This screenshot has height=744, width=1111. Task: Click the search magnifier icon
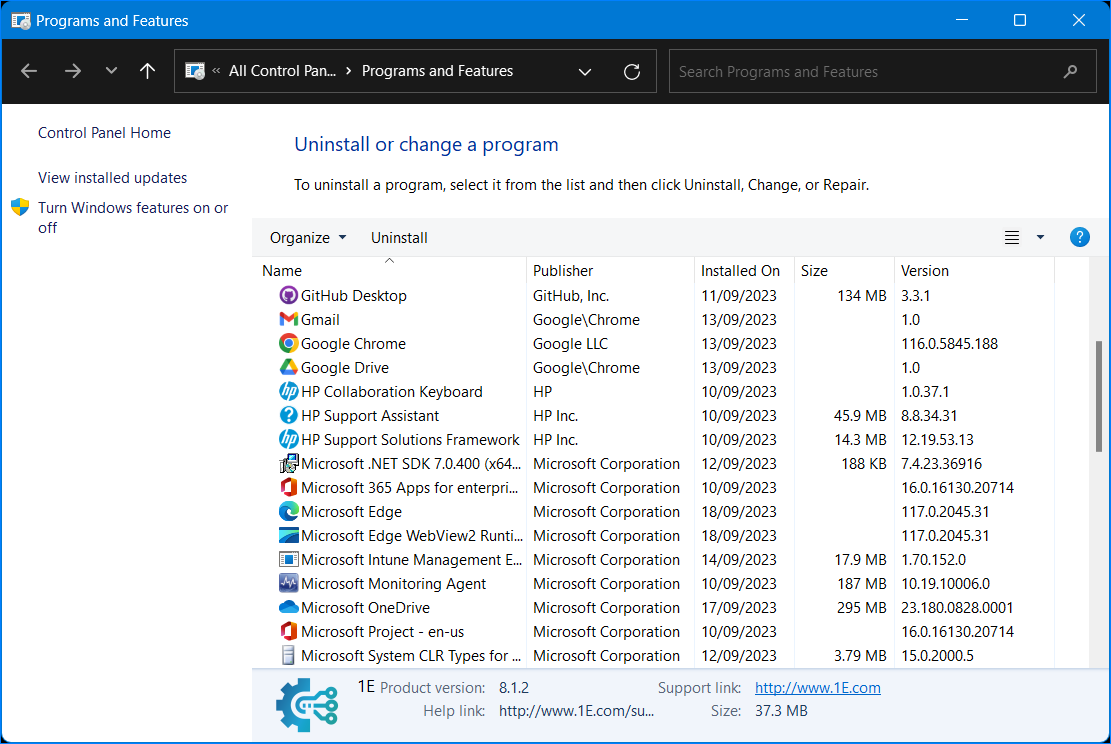1071,71
